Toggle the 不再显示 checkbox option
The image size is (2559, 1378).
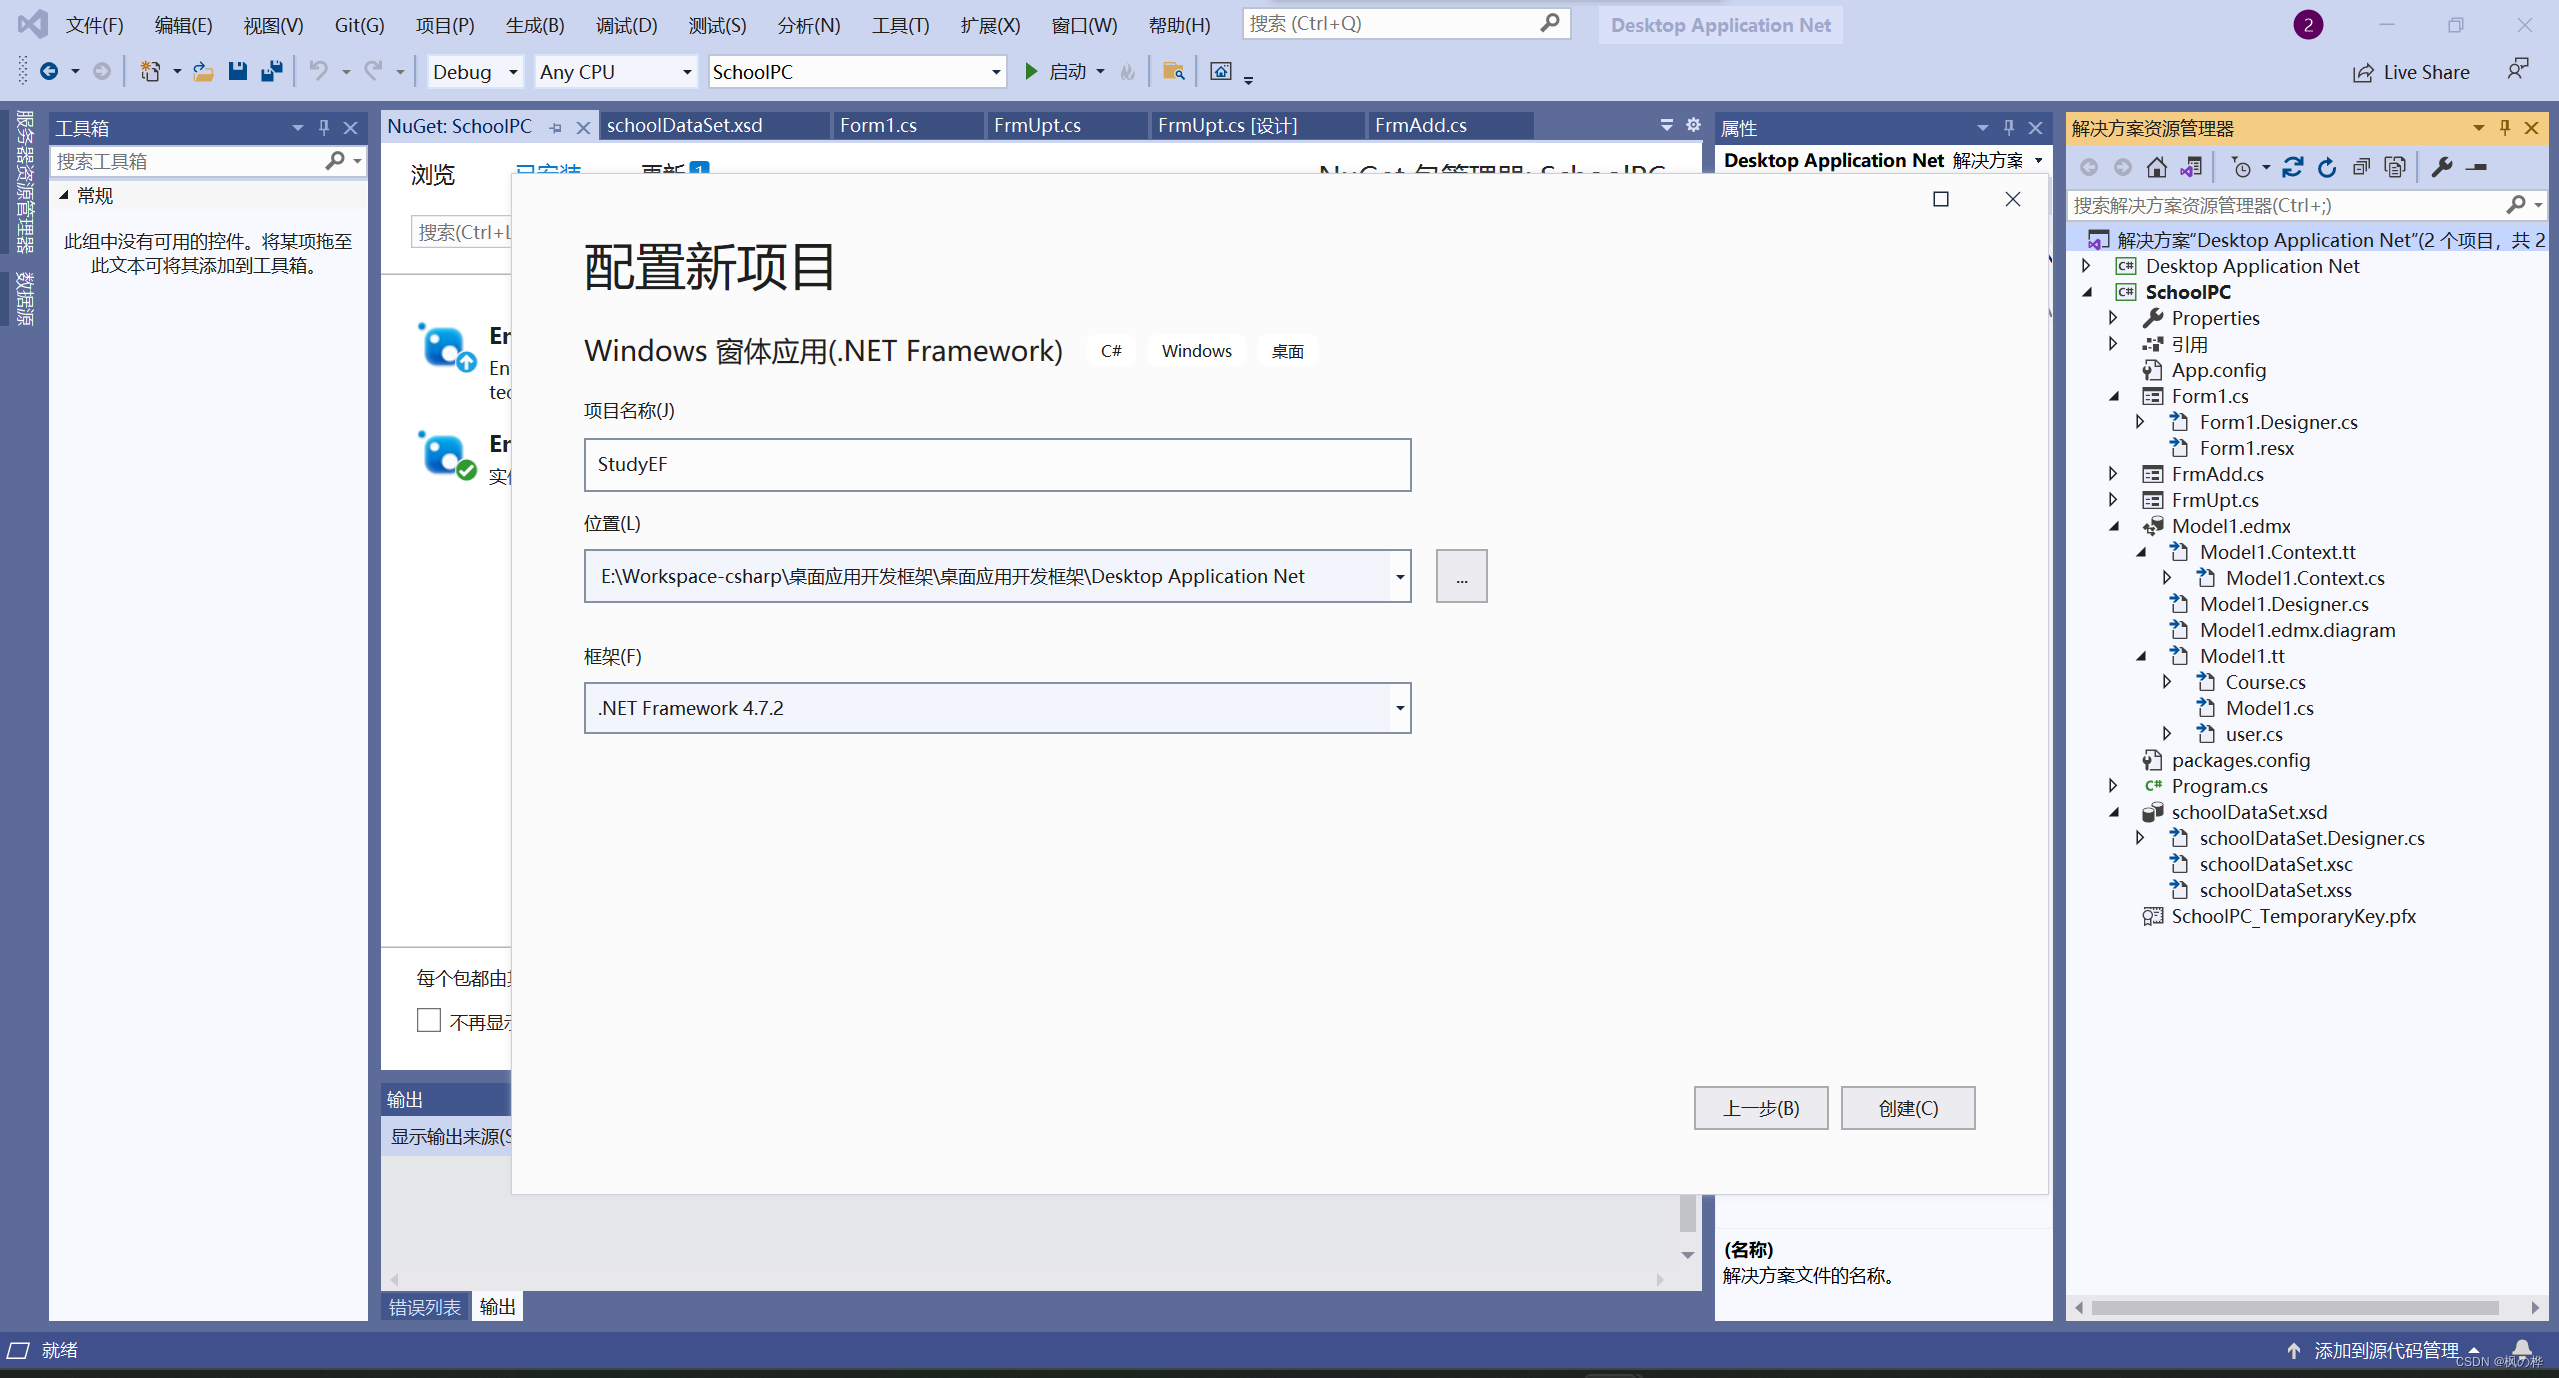(428, 1020)
